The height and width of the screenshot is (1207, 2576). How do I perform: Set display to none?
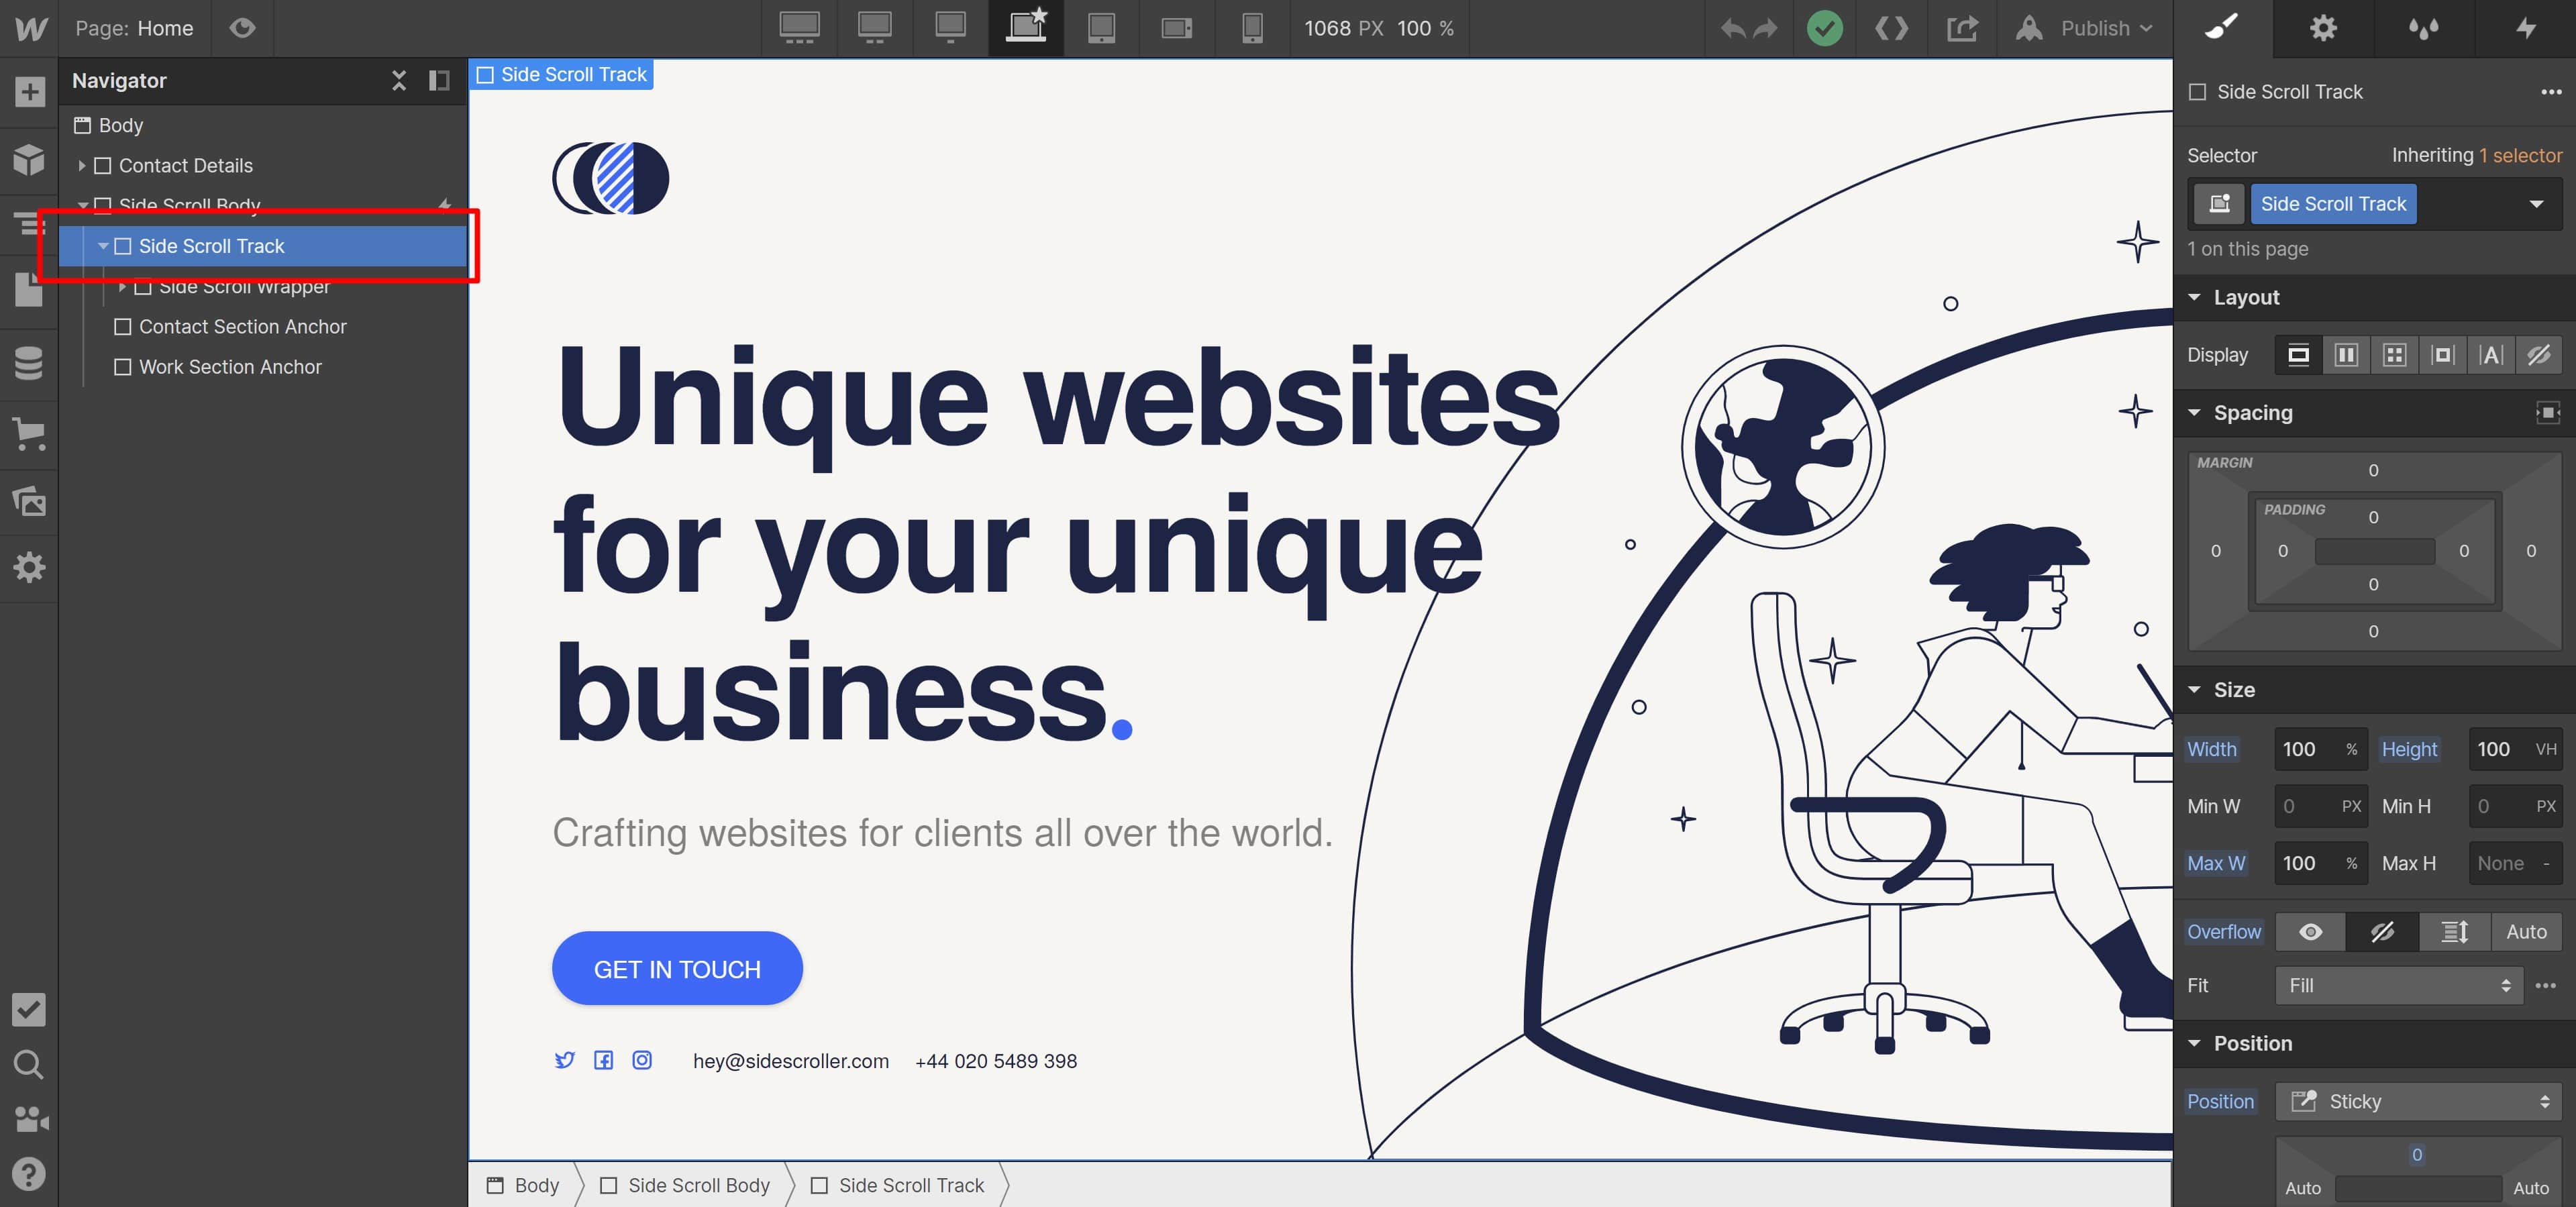point(2538,355)
